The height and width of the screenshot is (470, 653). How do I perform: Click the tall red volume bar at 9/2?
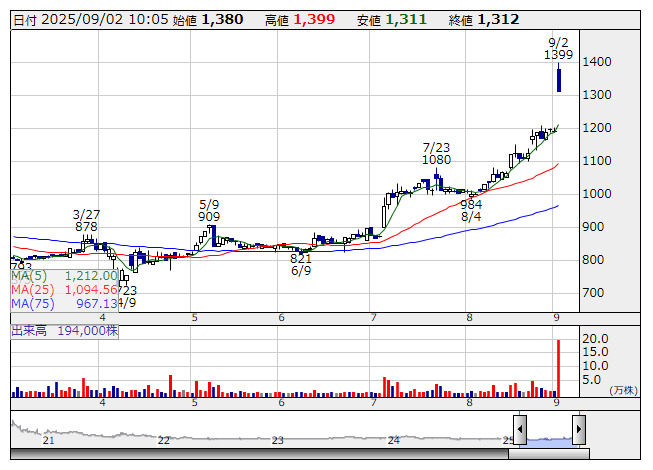click(x=558, y=368)
